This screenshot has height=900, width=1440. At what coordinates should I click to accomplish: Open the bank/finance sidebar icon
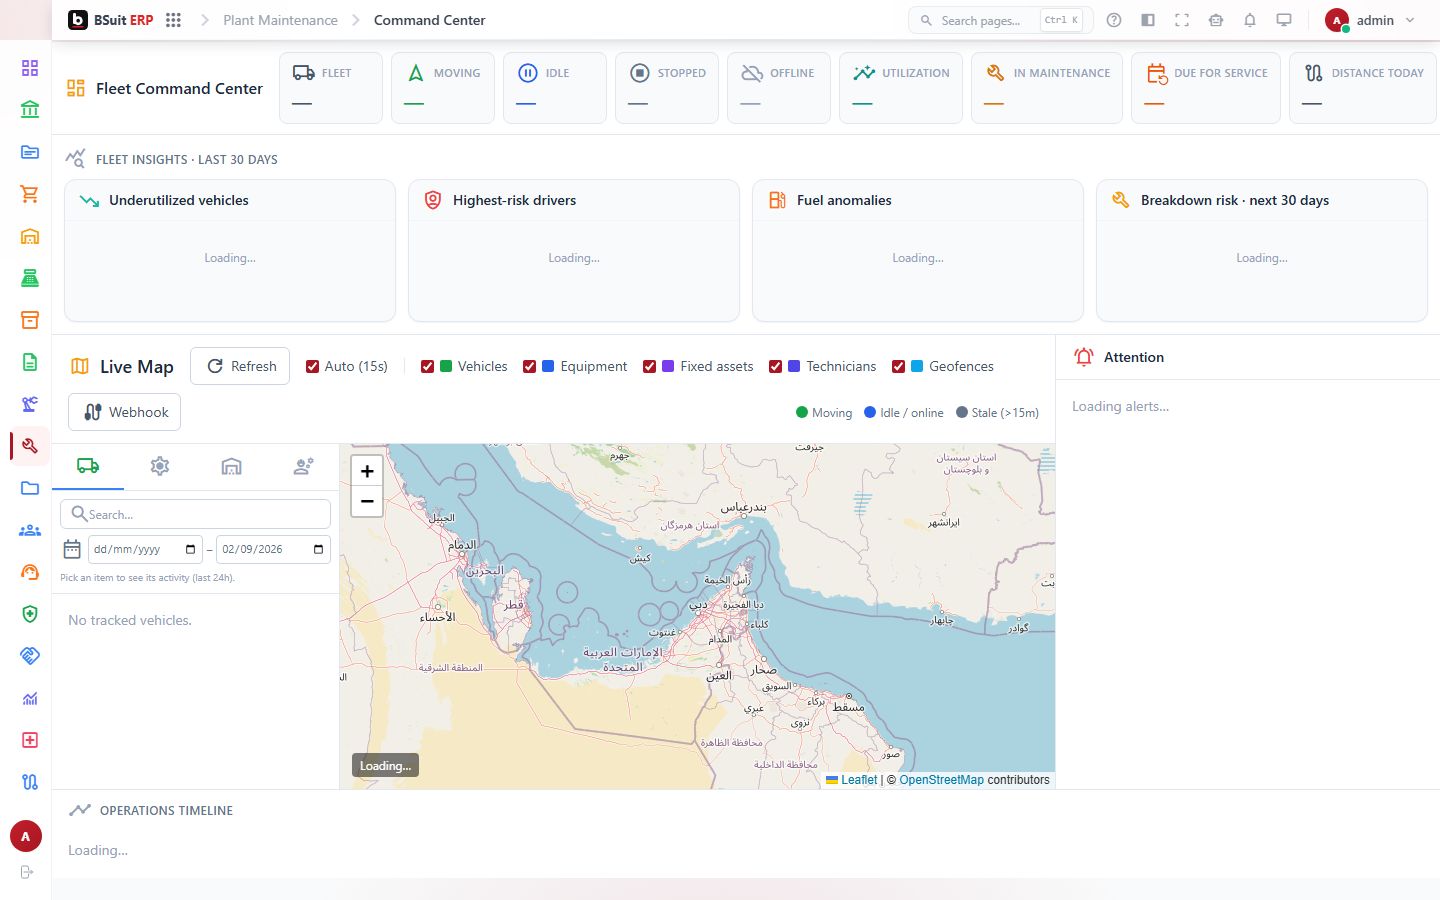tap(30, 110)
